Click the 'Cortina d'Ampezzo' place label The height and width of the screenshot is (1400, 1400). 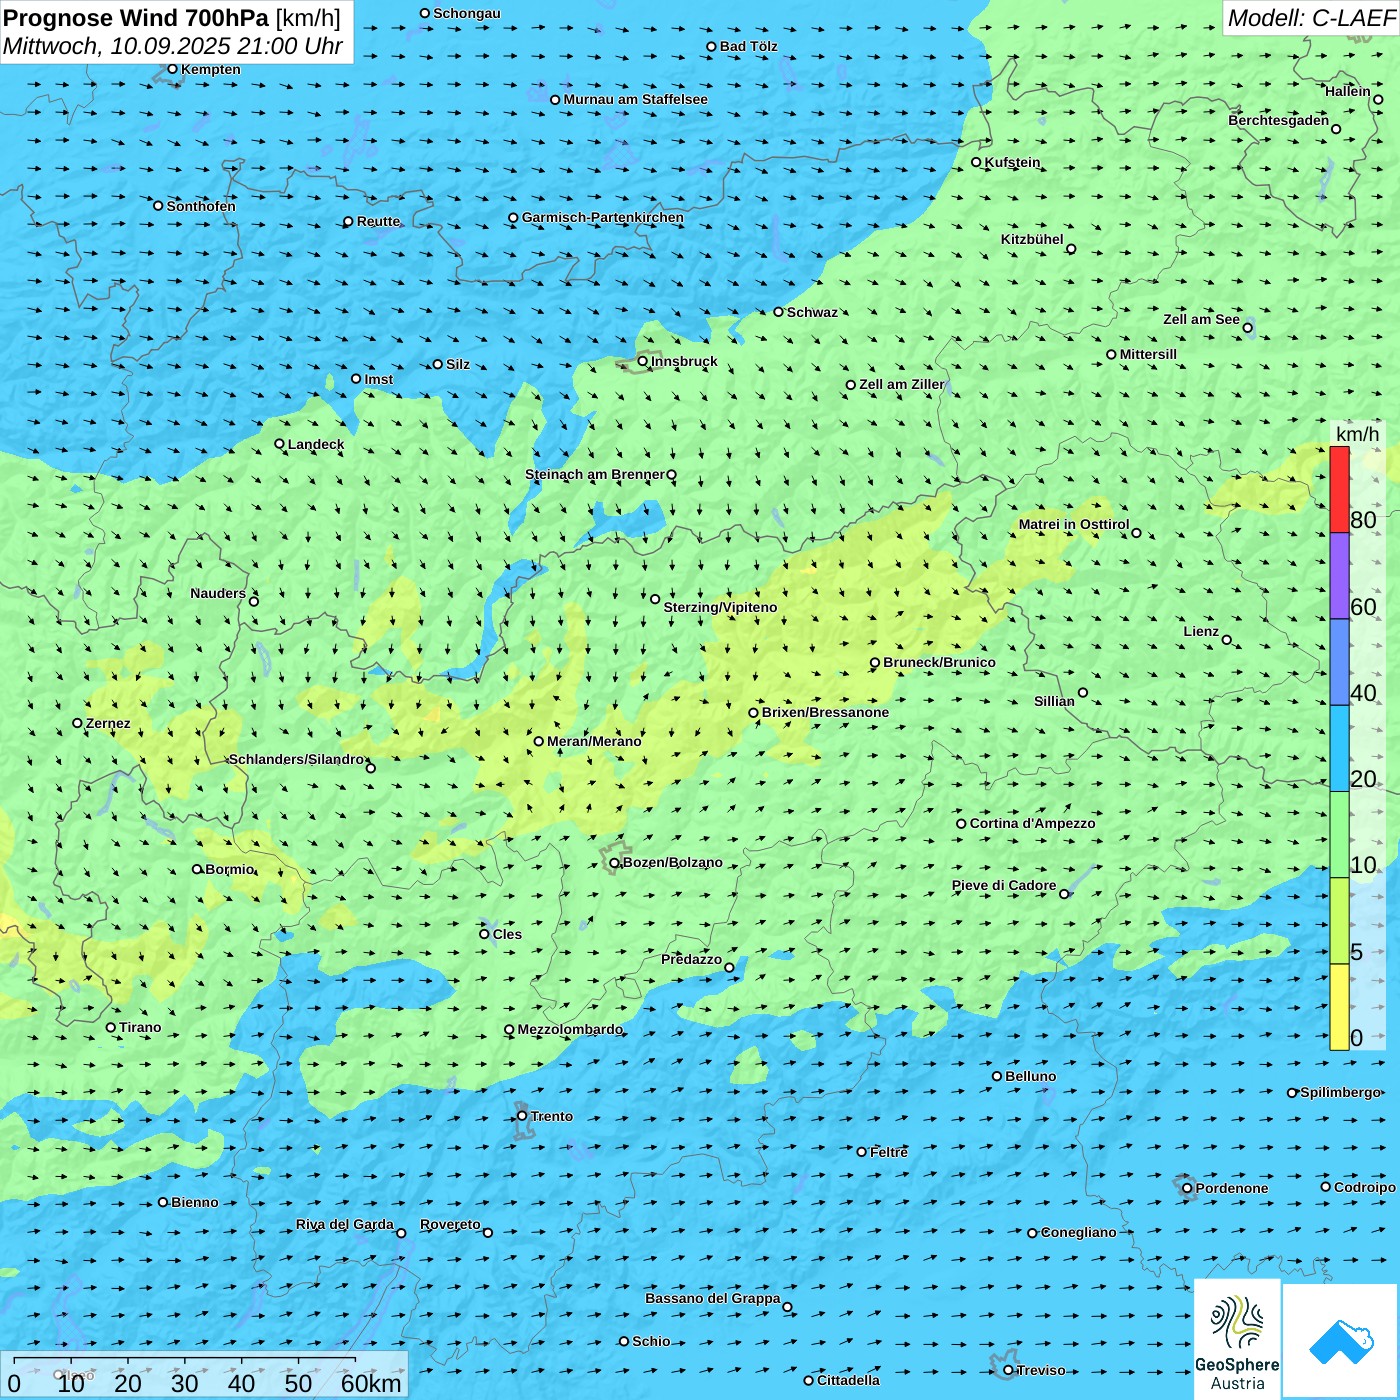(x=1032, y=823)
